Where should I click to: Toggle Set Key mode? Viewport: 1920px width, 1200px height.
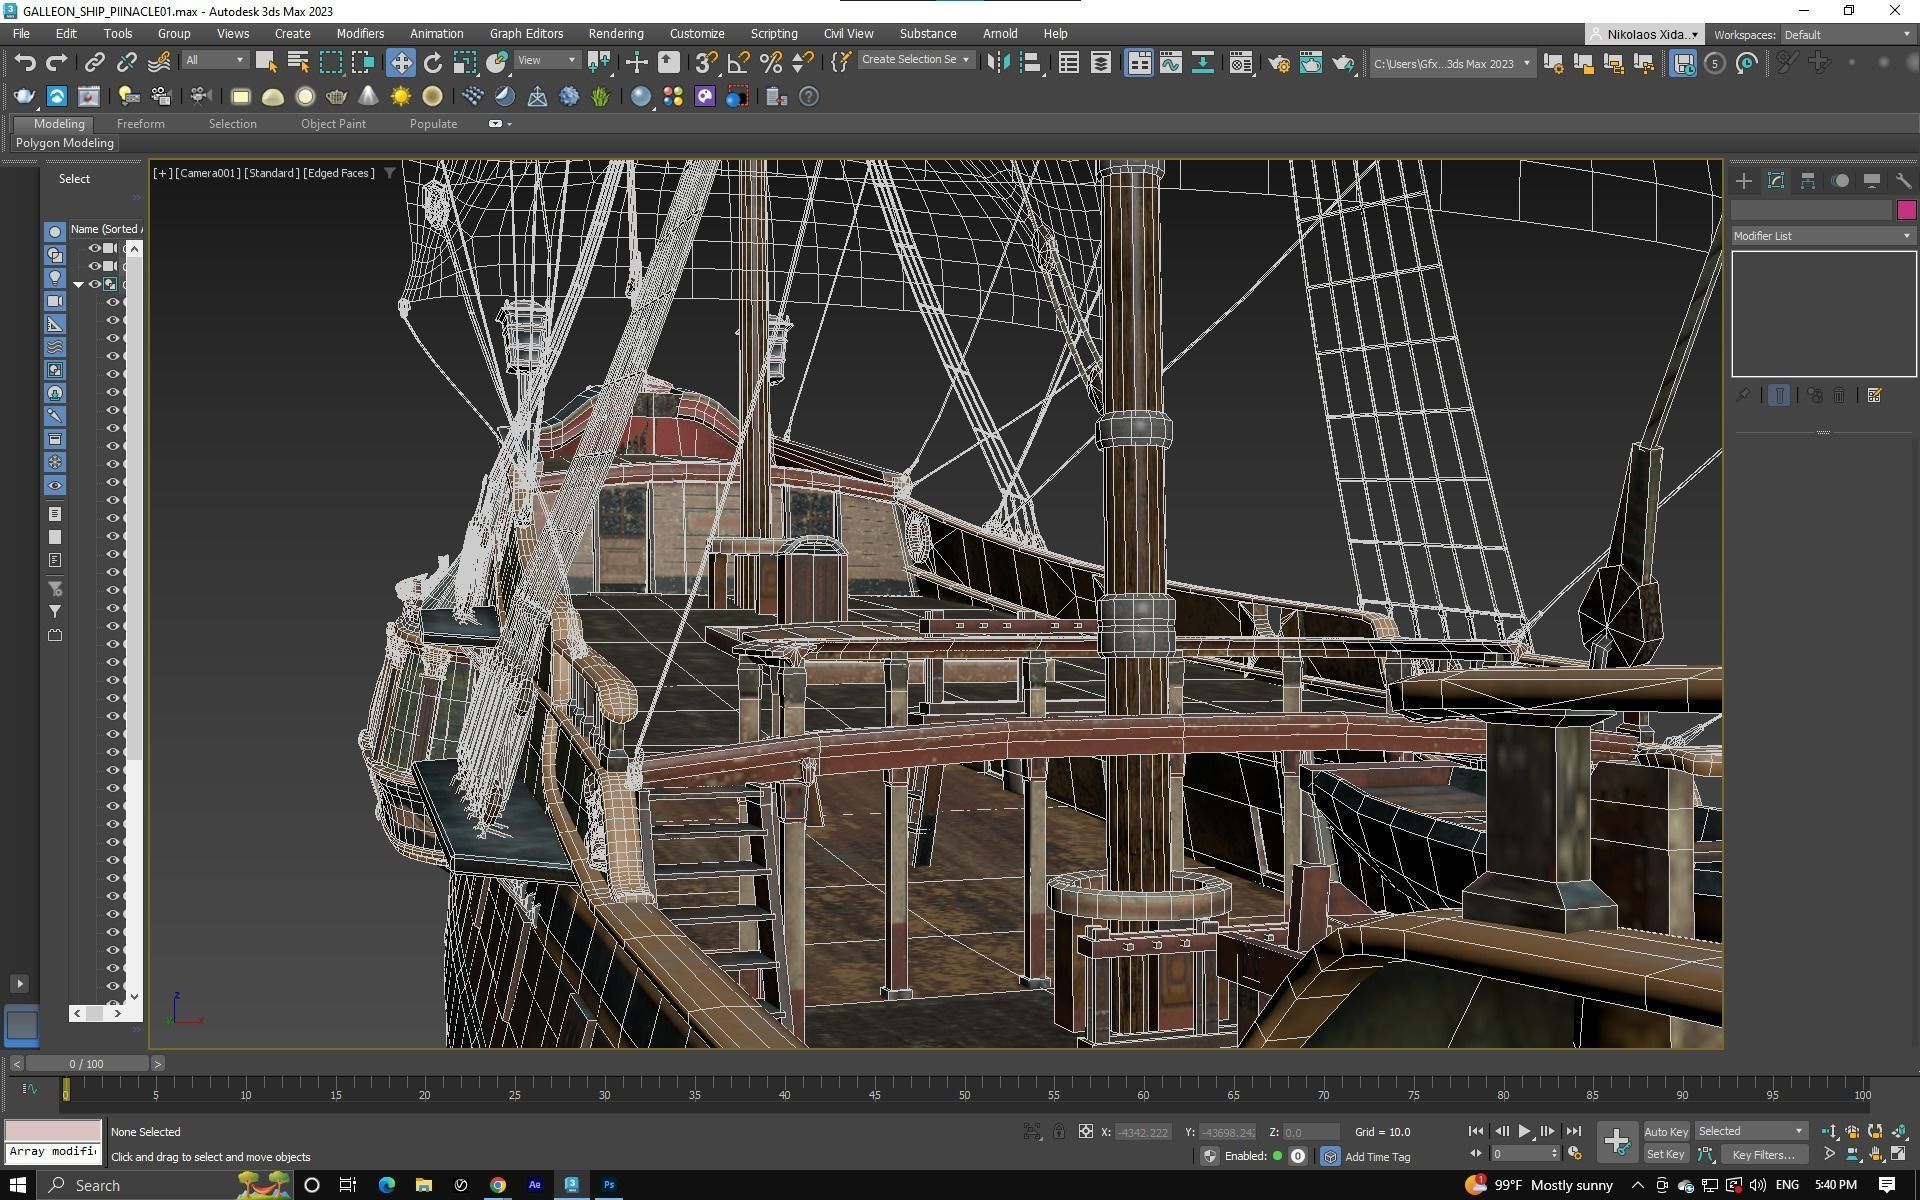[x=1665, y=1154]
